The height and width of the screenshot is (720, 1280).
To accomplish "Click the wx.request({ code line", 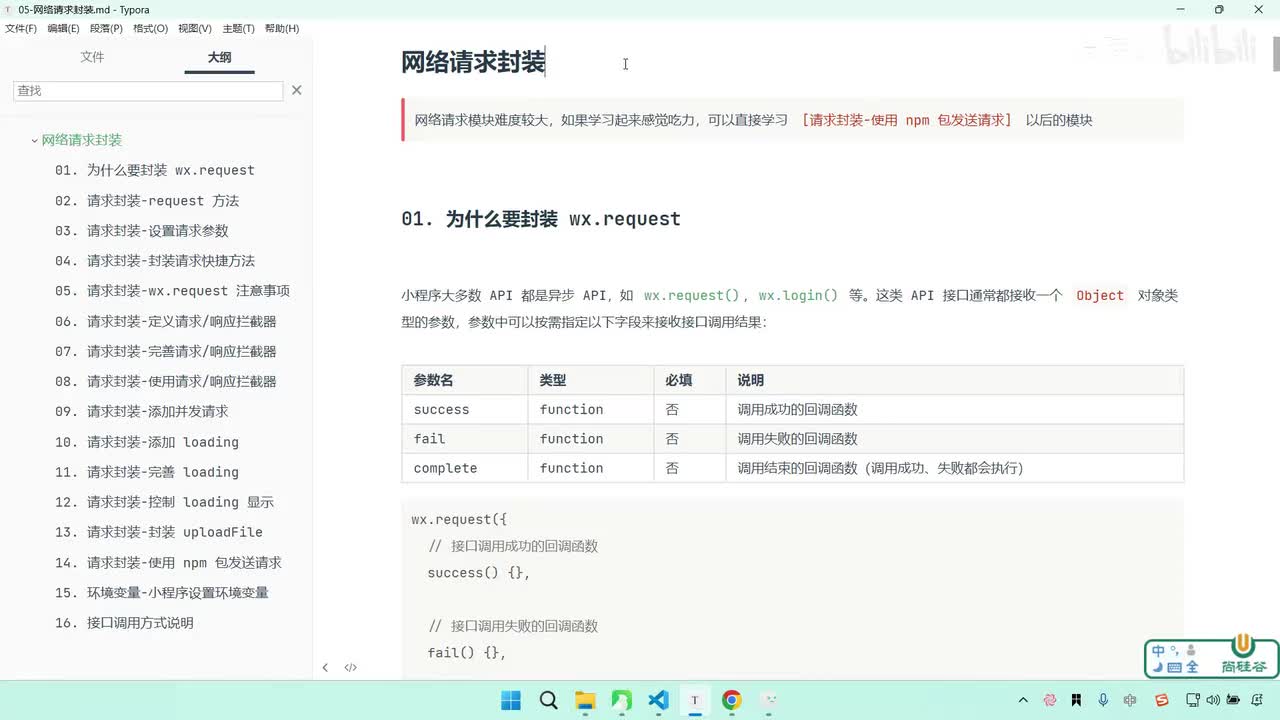I will point(460,520).
